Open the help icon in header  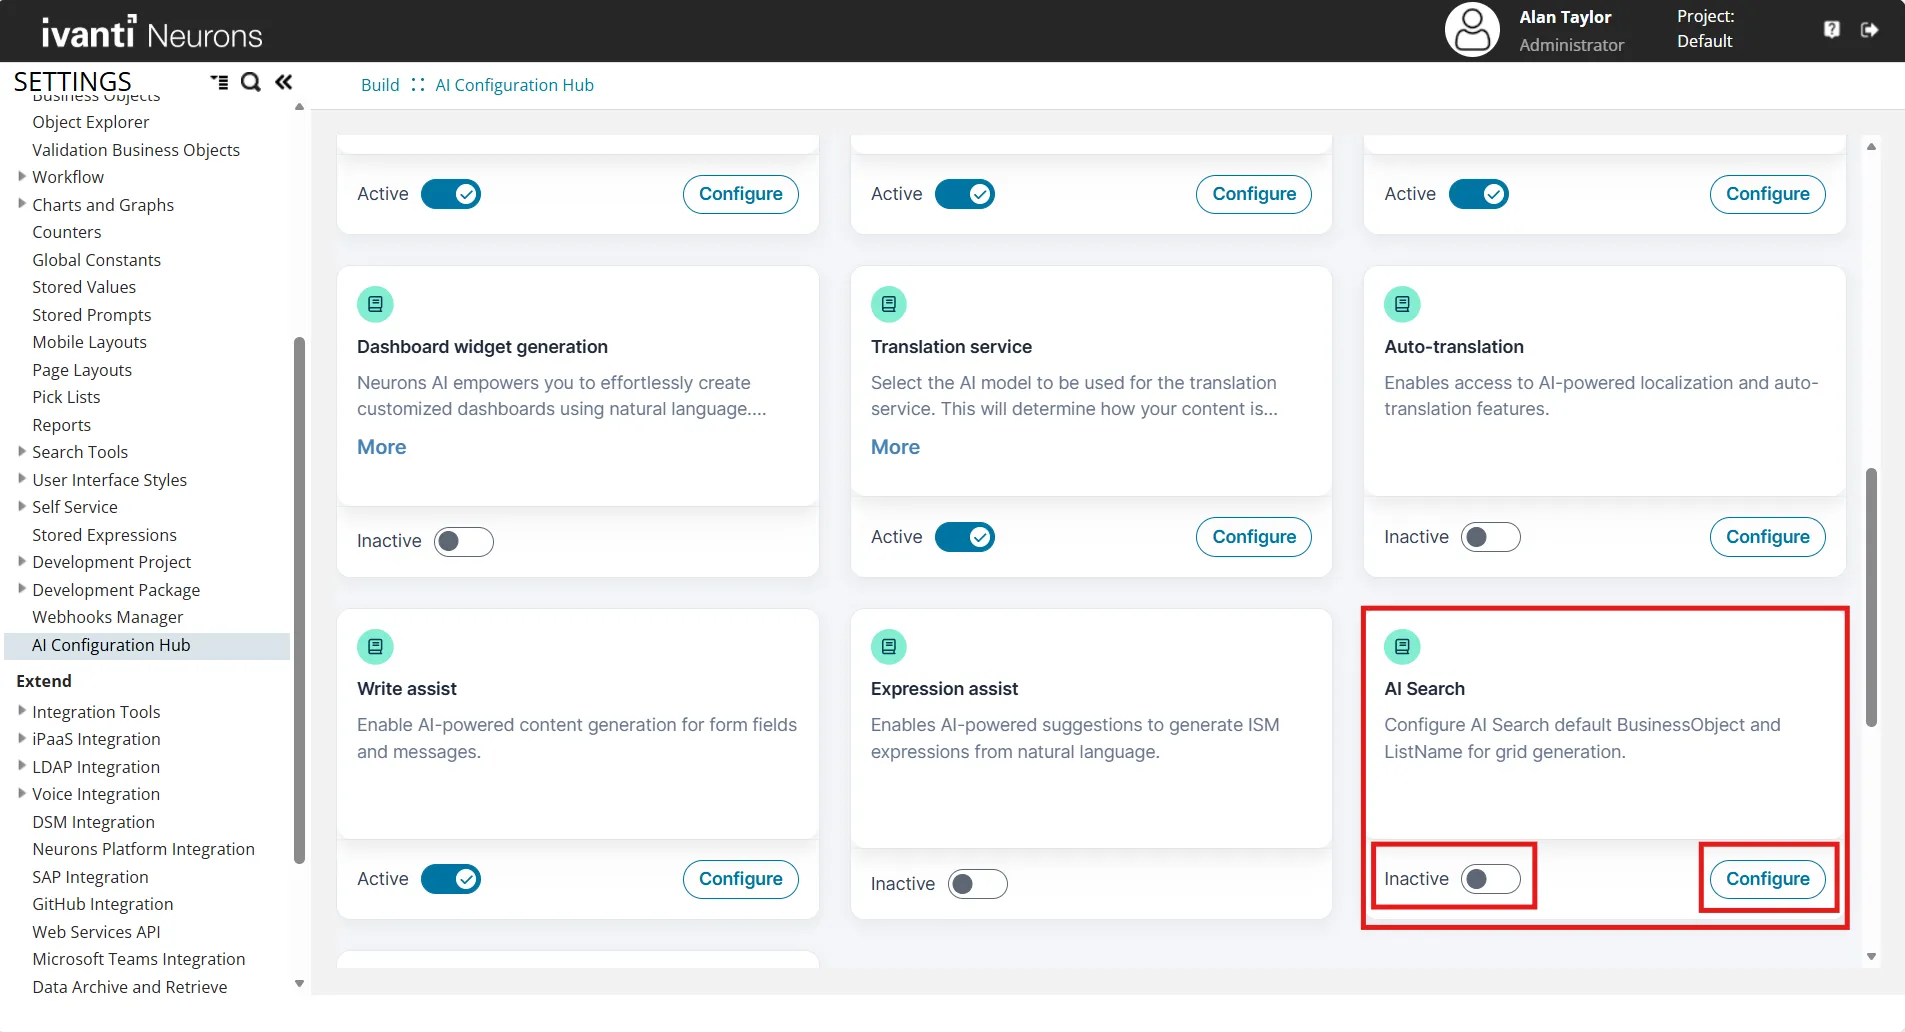click(1831, 29)
